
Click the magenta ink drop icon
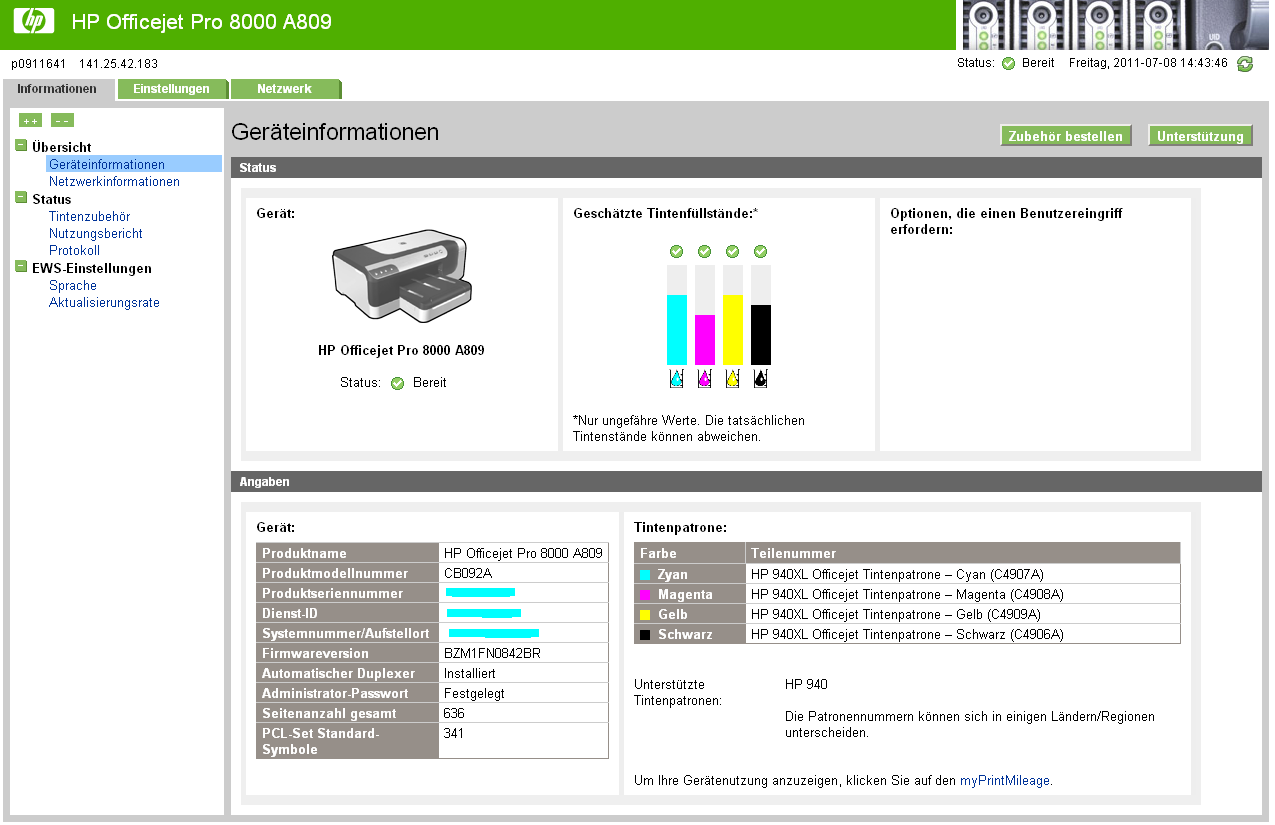pos(705,378)
